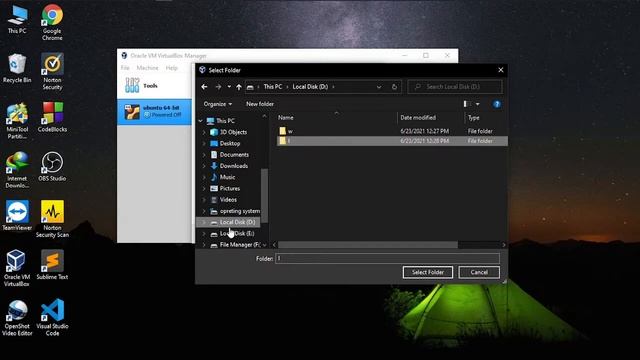Screen dimensions: 640x360
Task: Open This PC desktop icon
Action: [17, 20]
